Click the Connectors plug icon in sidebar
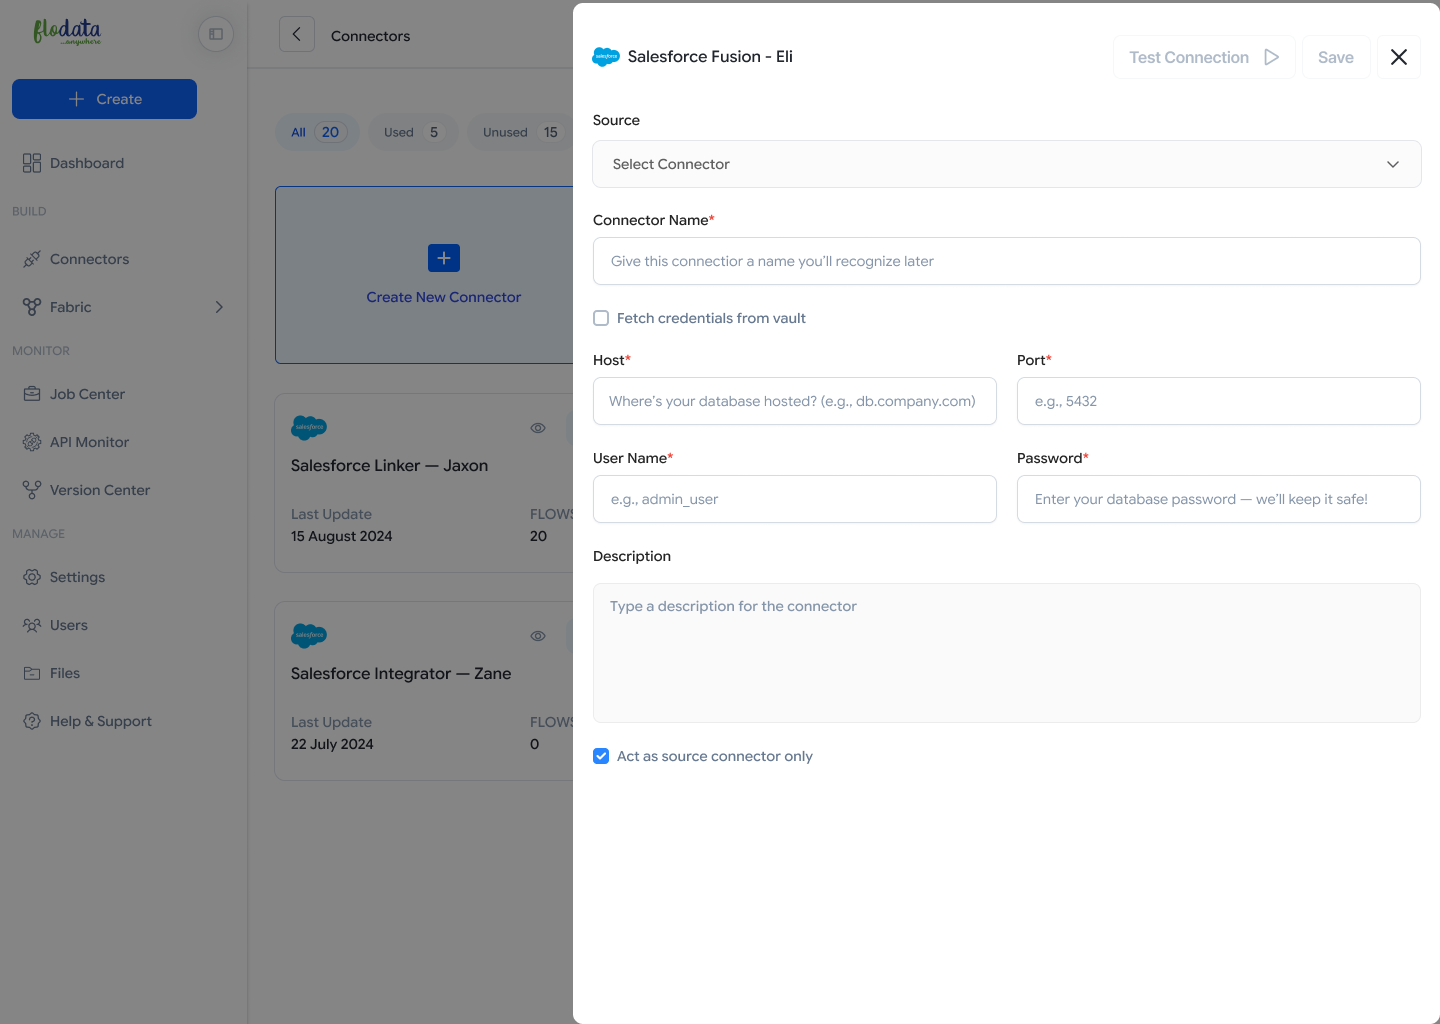This screenshot has height=1024, width=1440. [32, 259]
